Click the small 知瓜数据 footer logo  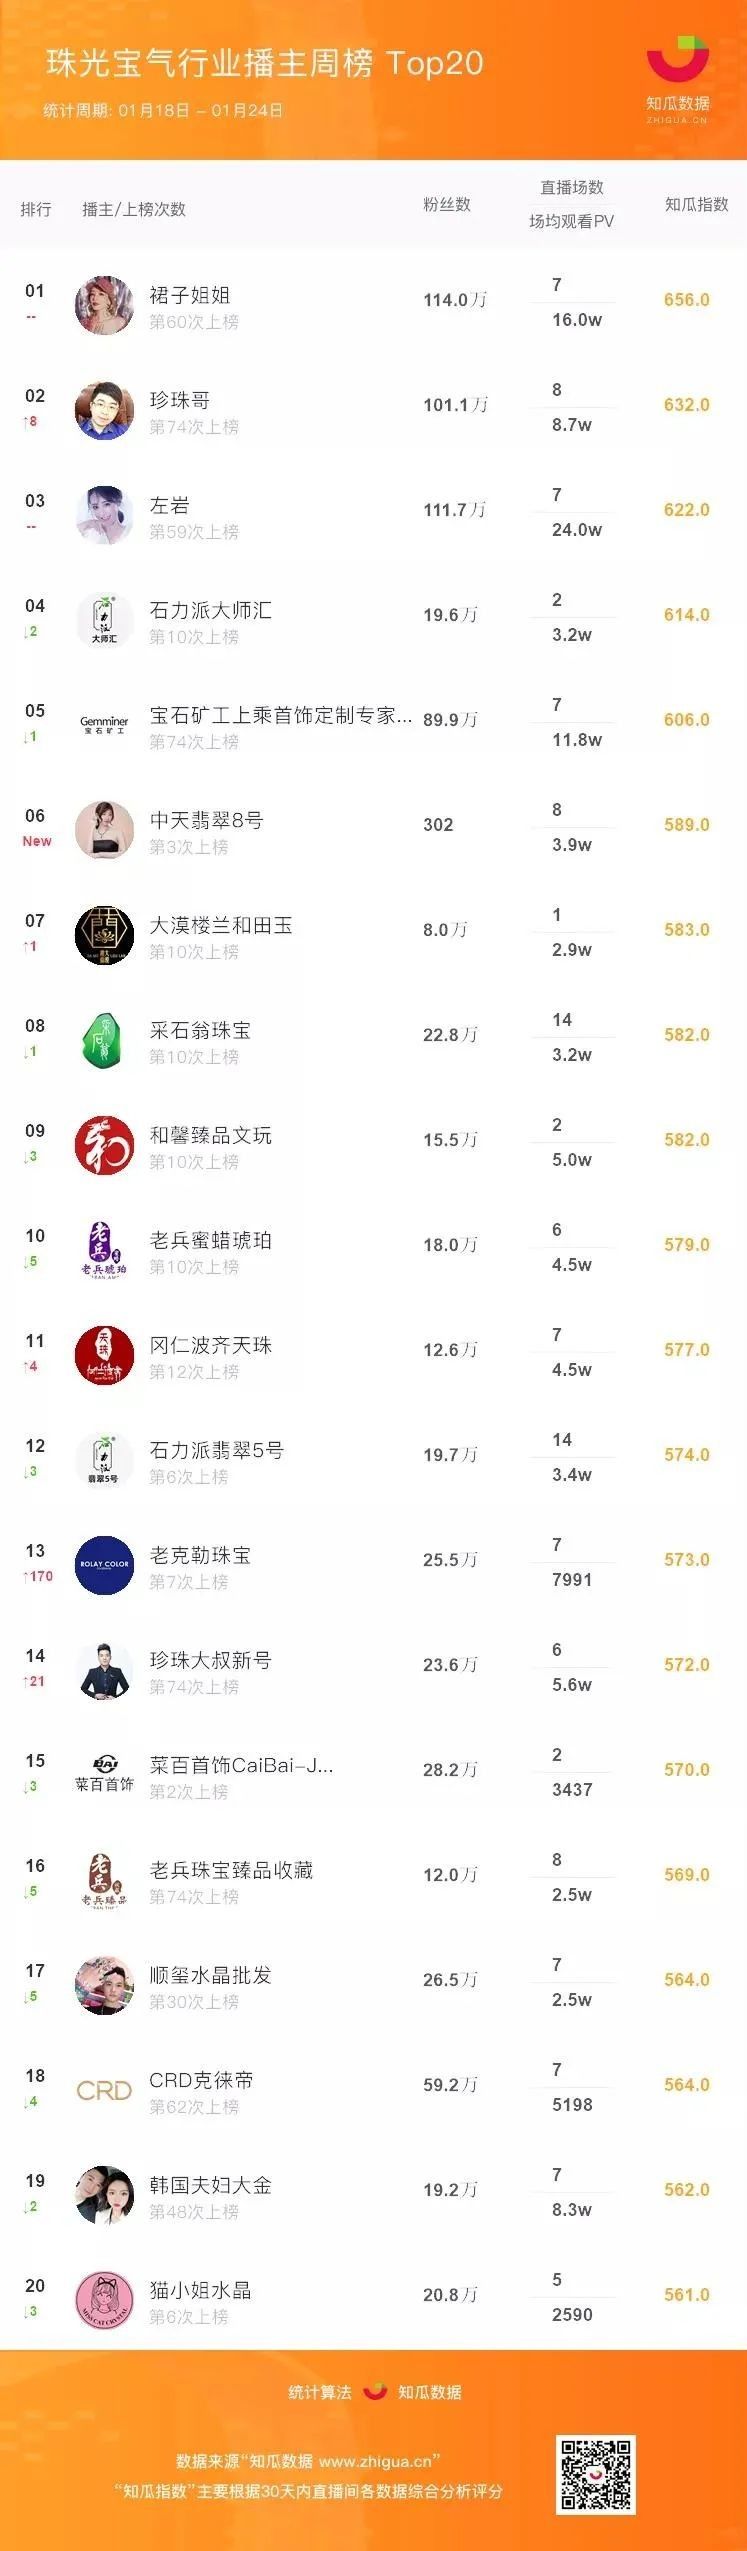pos(375,2392)
